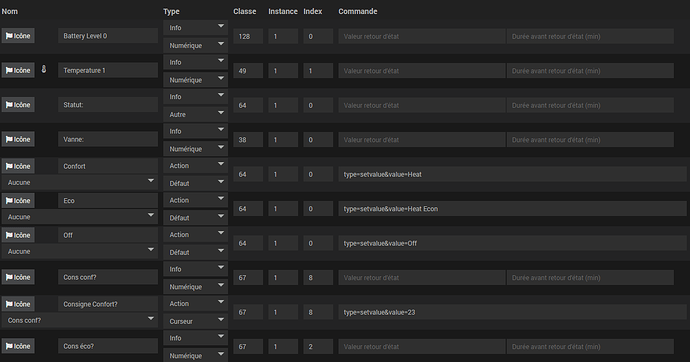Click the command field with value=23
The height and width of the screenshot is (362, 690).
512,312
